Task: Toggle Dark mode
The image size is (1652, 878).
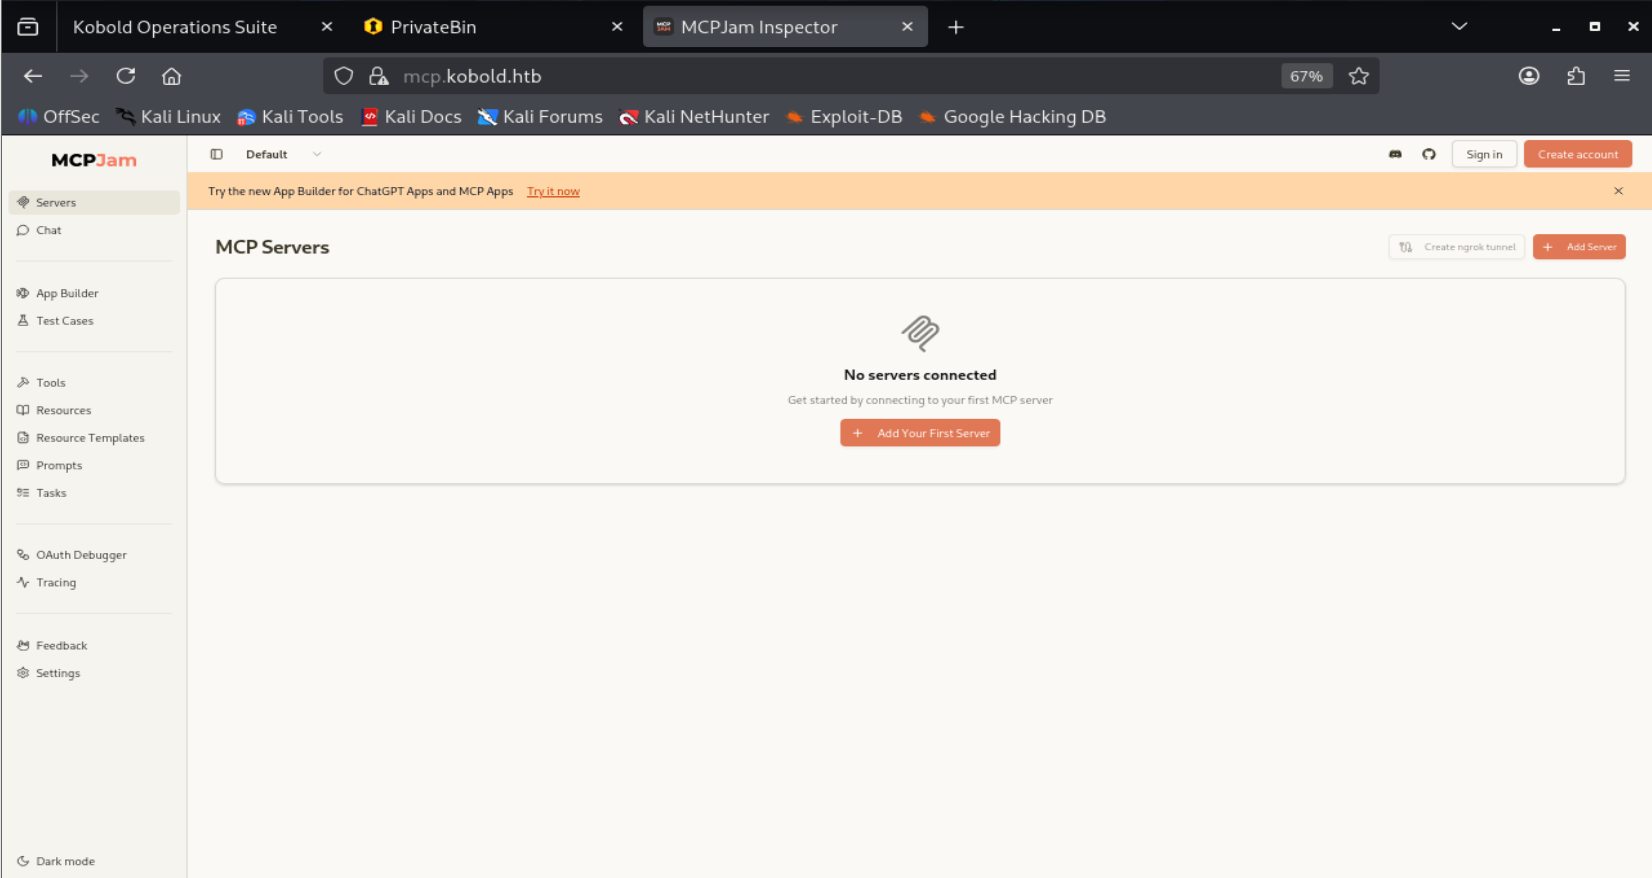Action: (x=94, y=861)
